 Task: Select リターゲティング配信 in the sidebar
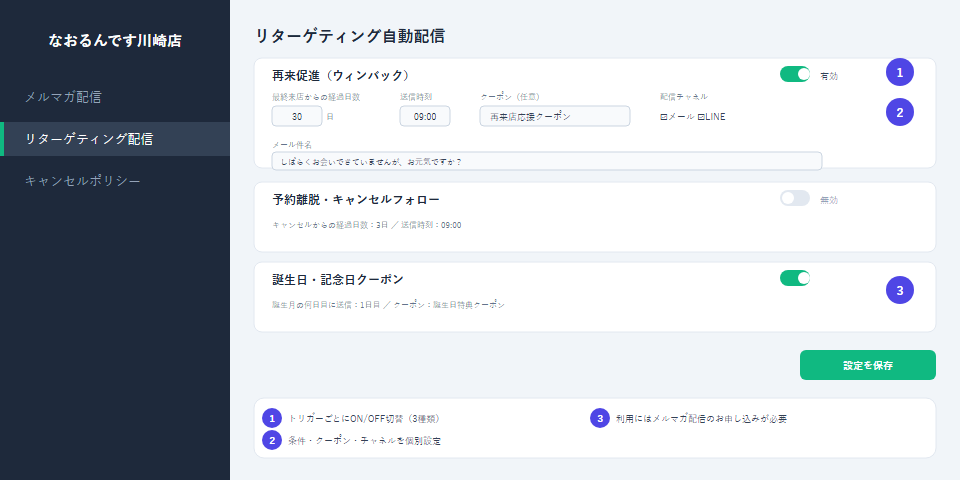click(x=114, y=139)
